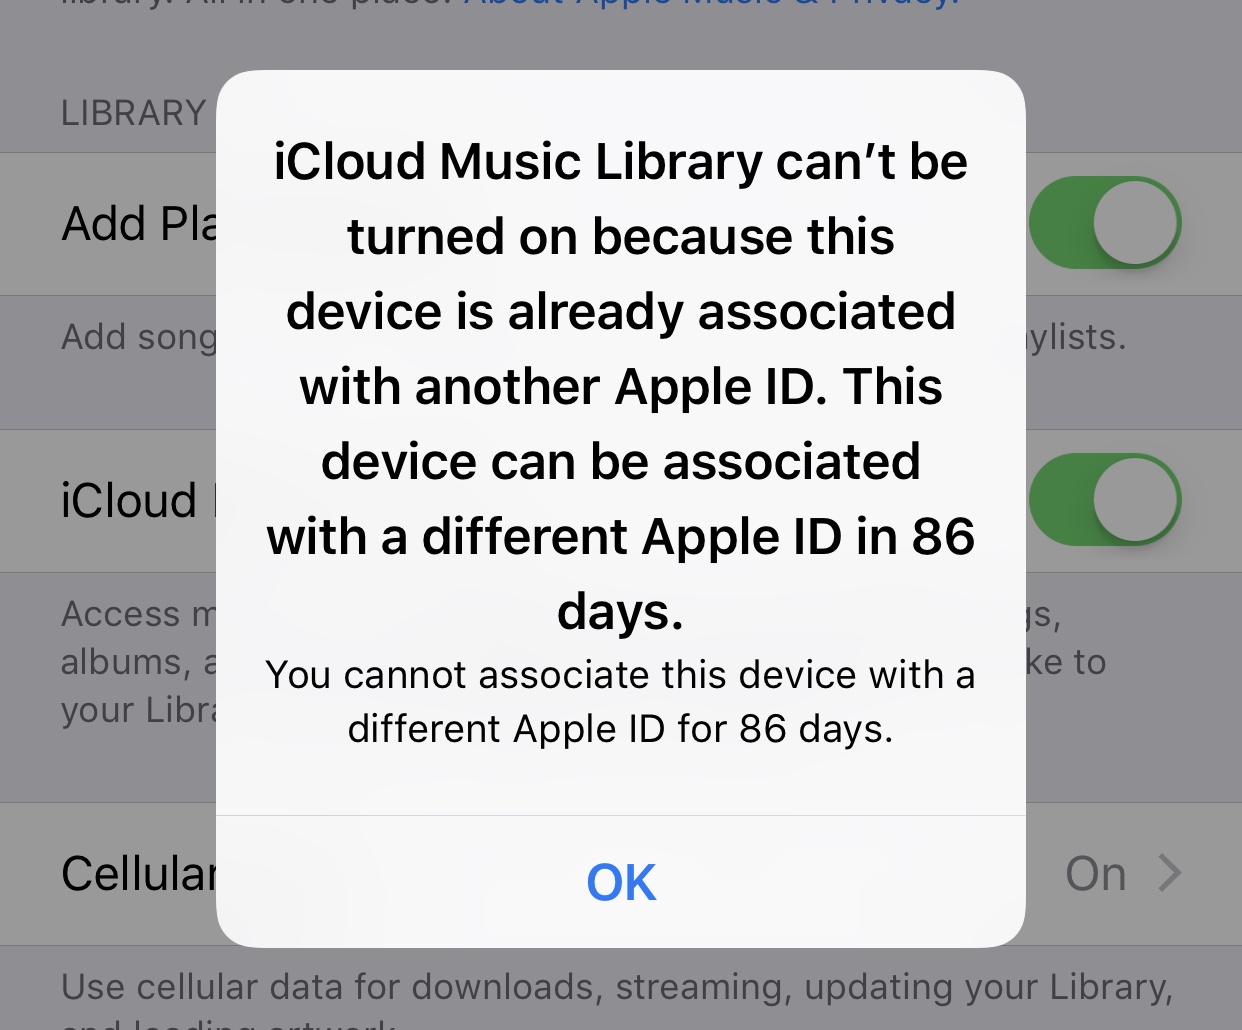Image resolution: width=1242 pixels, height=1030 pixels.
Task: Click the white knob of the Add Playlist switch
Action: pyautogui.click(x=1134, y=223)
